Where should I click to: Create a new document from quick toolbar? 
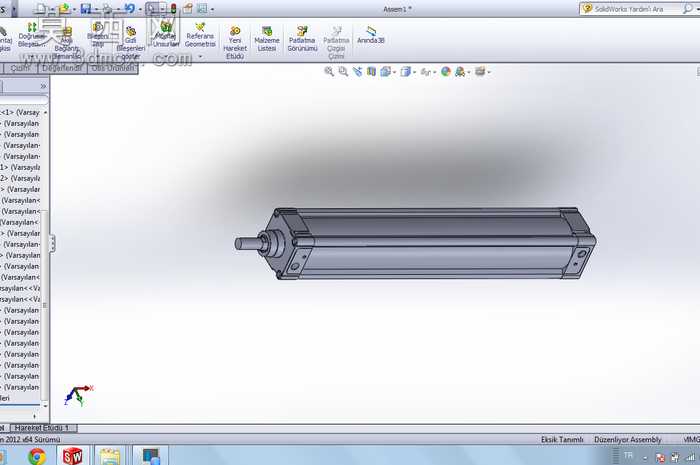click(41, 8)
